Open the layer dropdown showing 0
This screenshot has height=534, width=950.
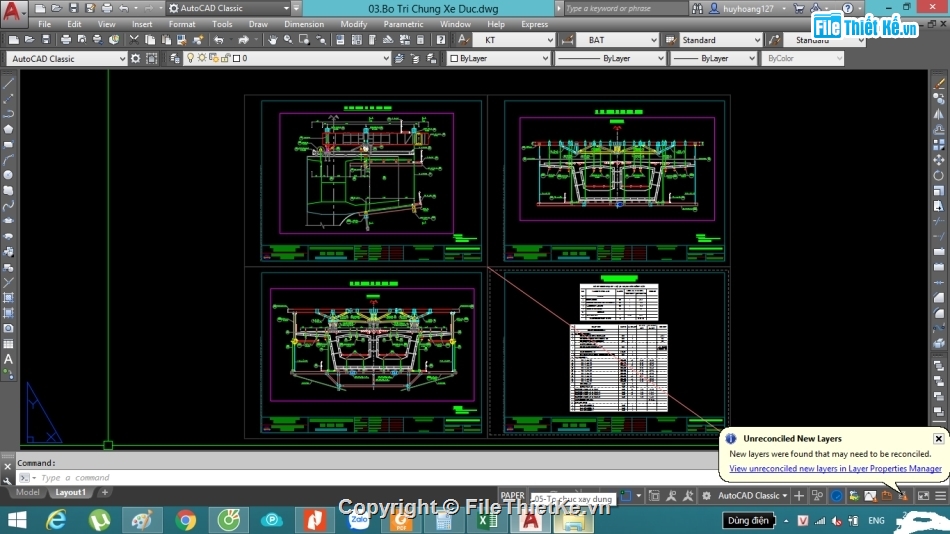coord(287,58)
